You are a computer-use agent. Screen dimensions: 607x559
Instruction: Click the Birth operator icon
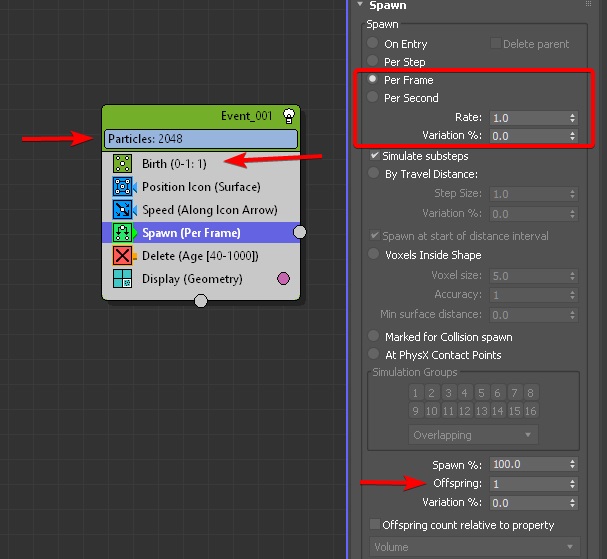click(122, 163)
